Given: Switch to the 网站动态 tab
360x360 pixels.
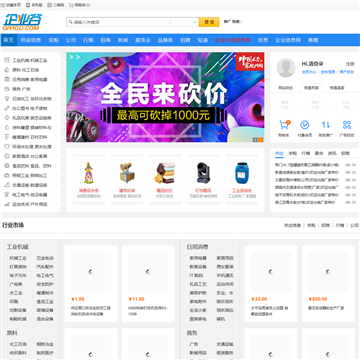Looking at the screenshot, I should 286,88.
